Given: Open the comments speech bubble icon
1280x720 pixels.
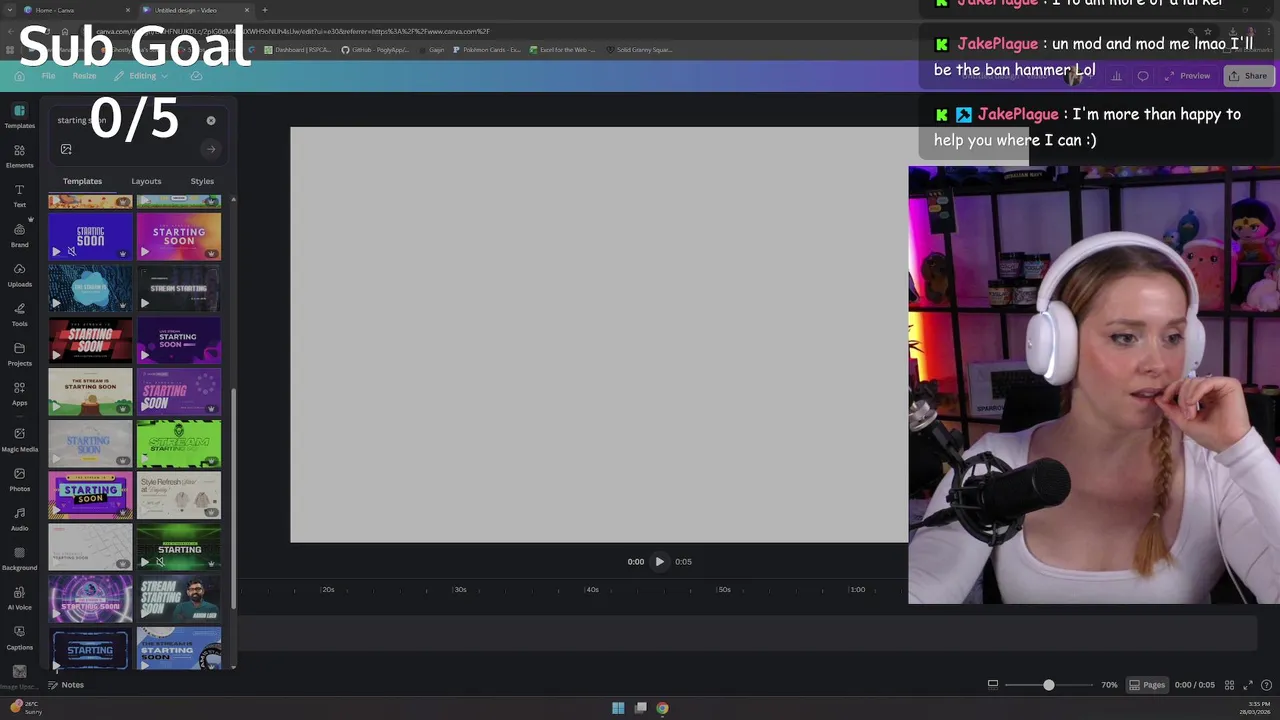Looking at the screenshot, I should pyautogui.click(x=1143, y=76).
